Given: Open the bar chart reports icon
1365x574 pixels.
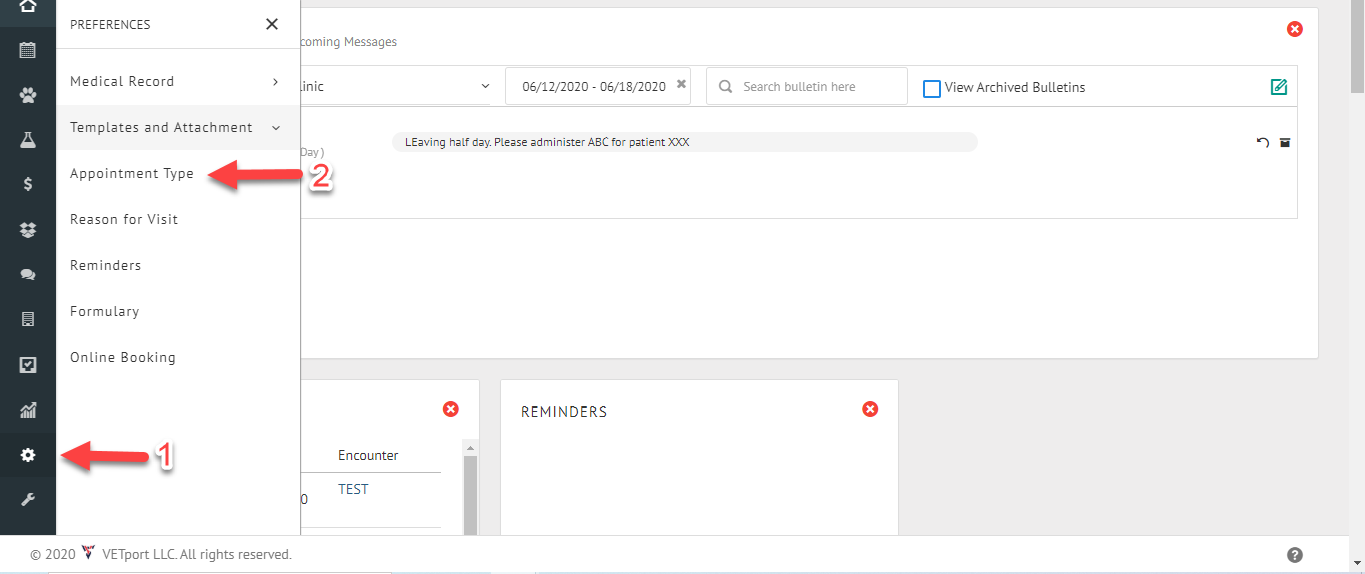Looking at the screenshot, I should coord(28,410).
